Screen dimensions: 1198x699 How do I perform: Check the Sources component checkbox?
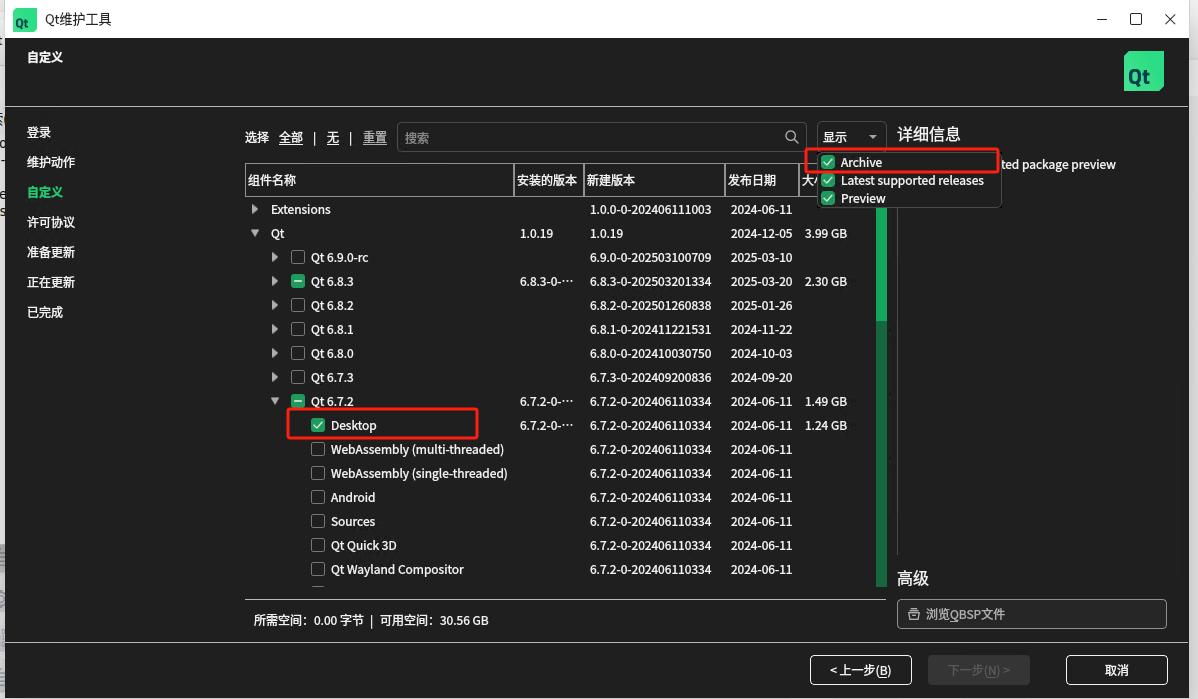coord(318,521)
